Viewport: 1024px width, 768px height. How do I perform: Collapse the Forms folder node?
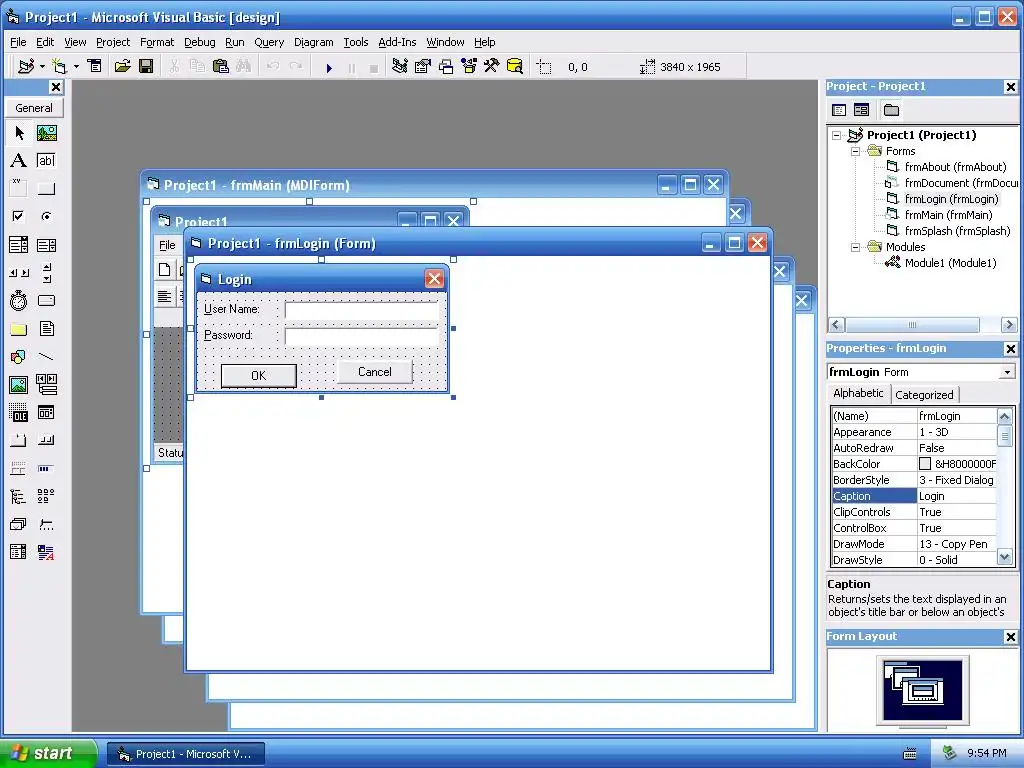[856, 152]
